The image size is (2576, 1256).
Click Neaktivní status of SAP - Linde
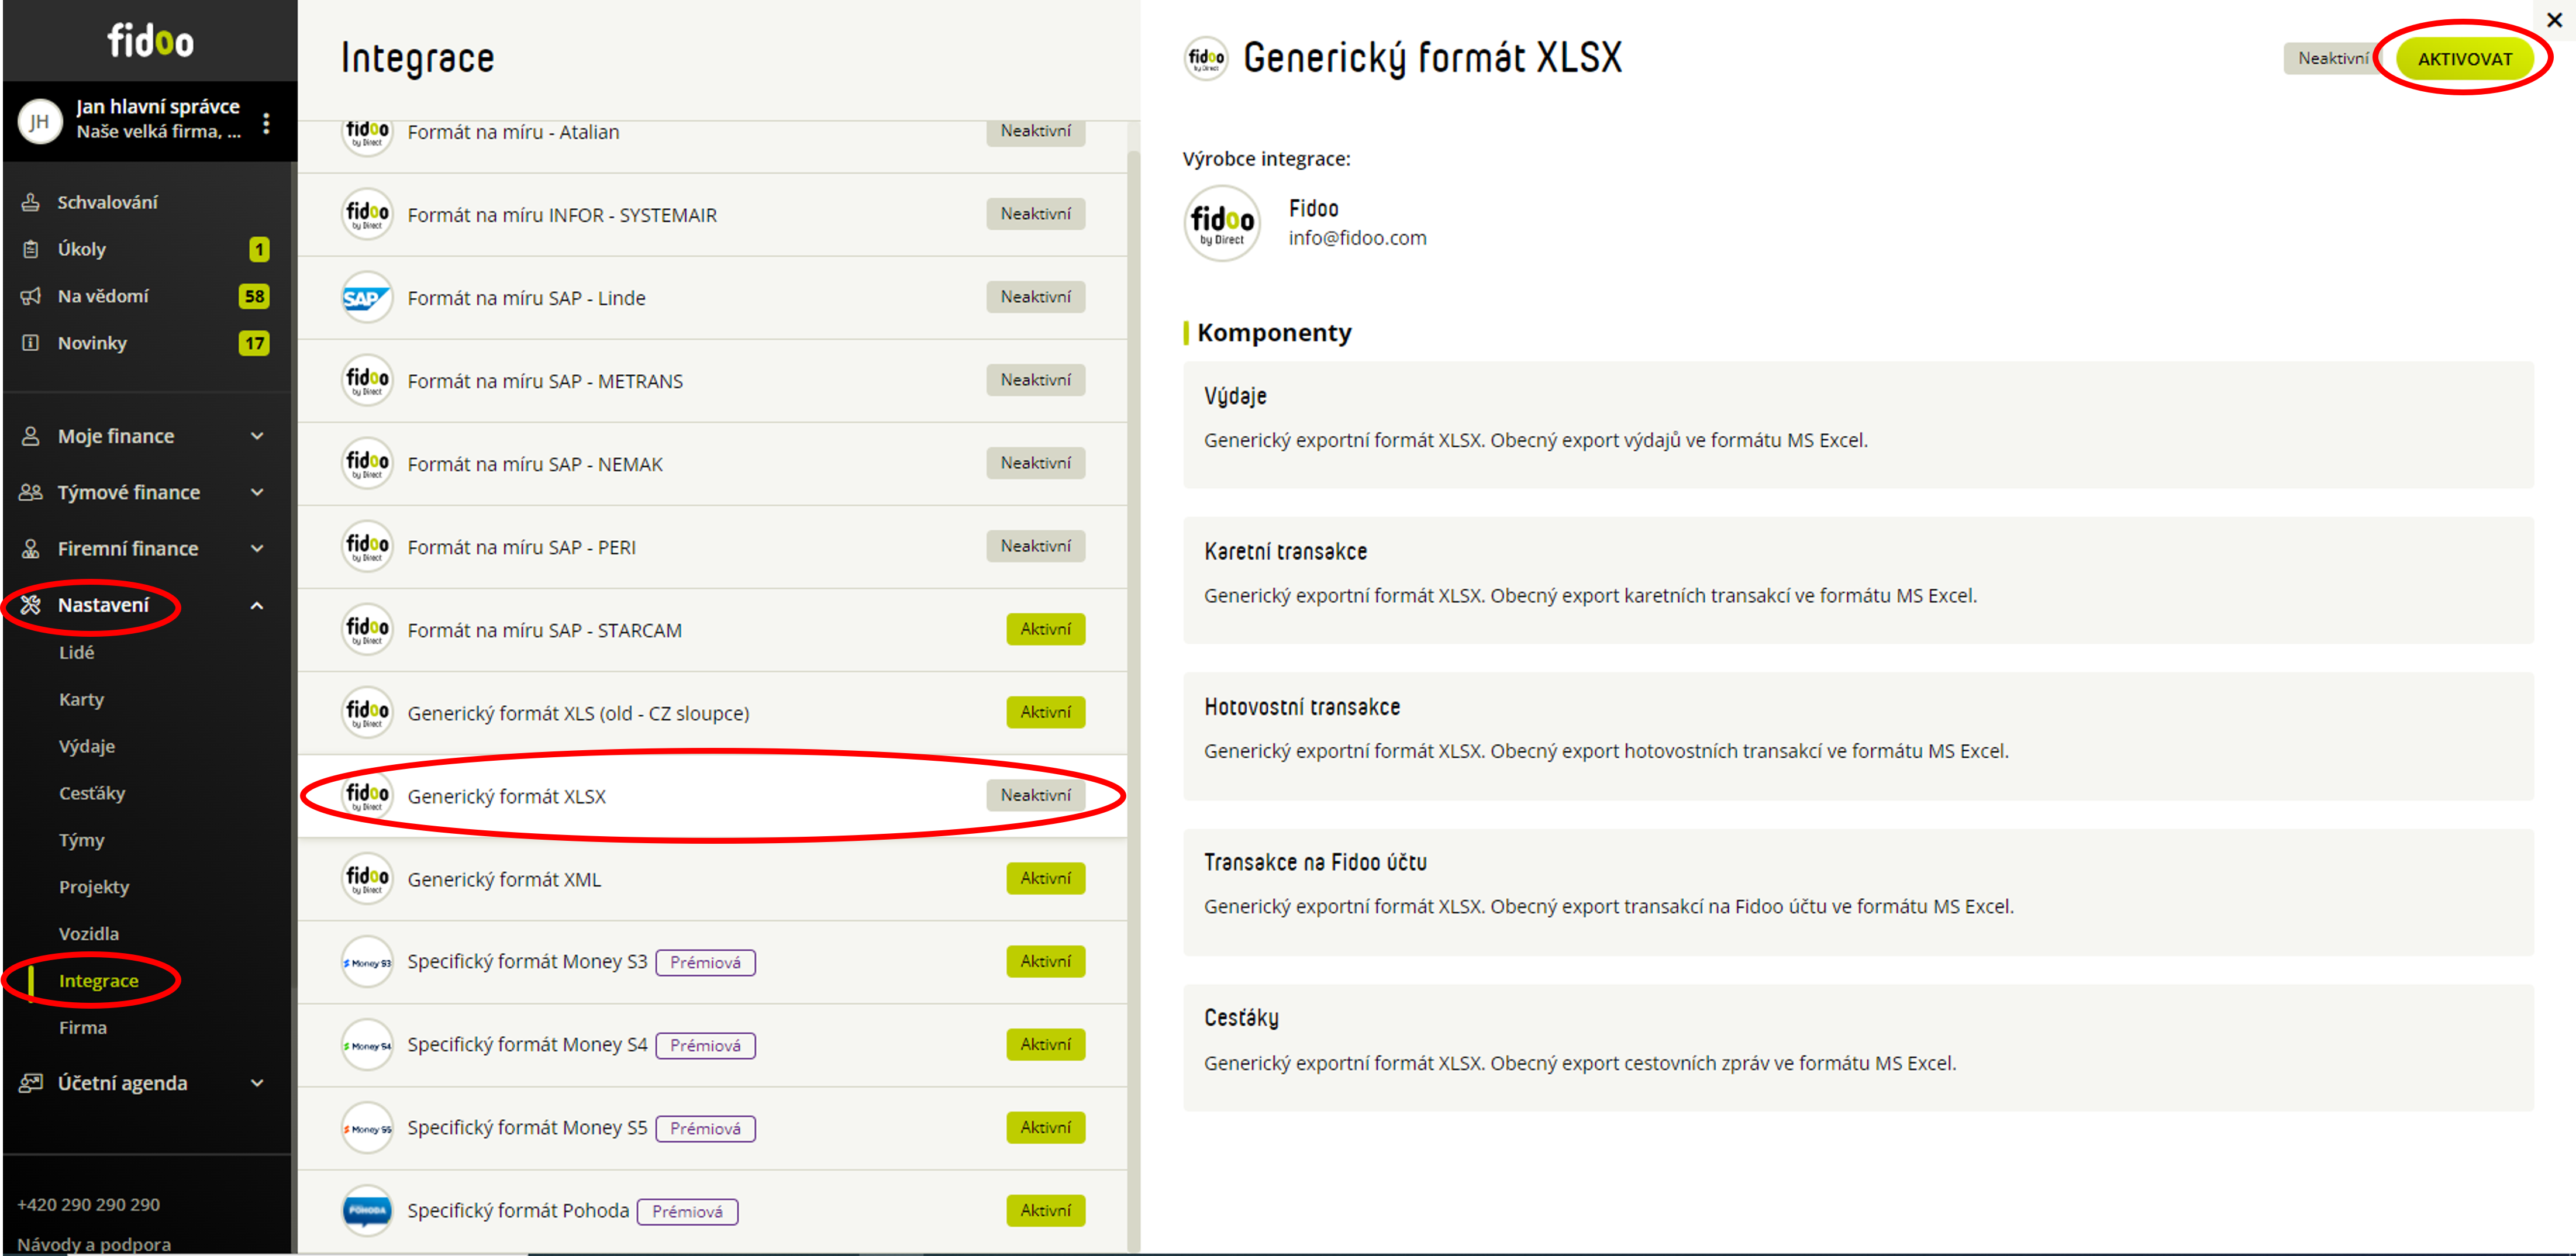pos(1035,297)
